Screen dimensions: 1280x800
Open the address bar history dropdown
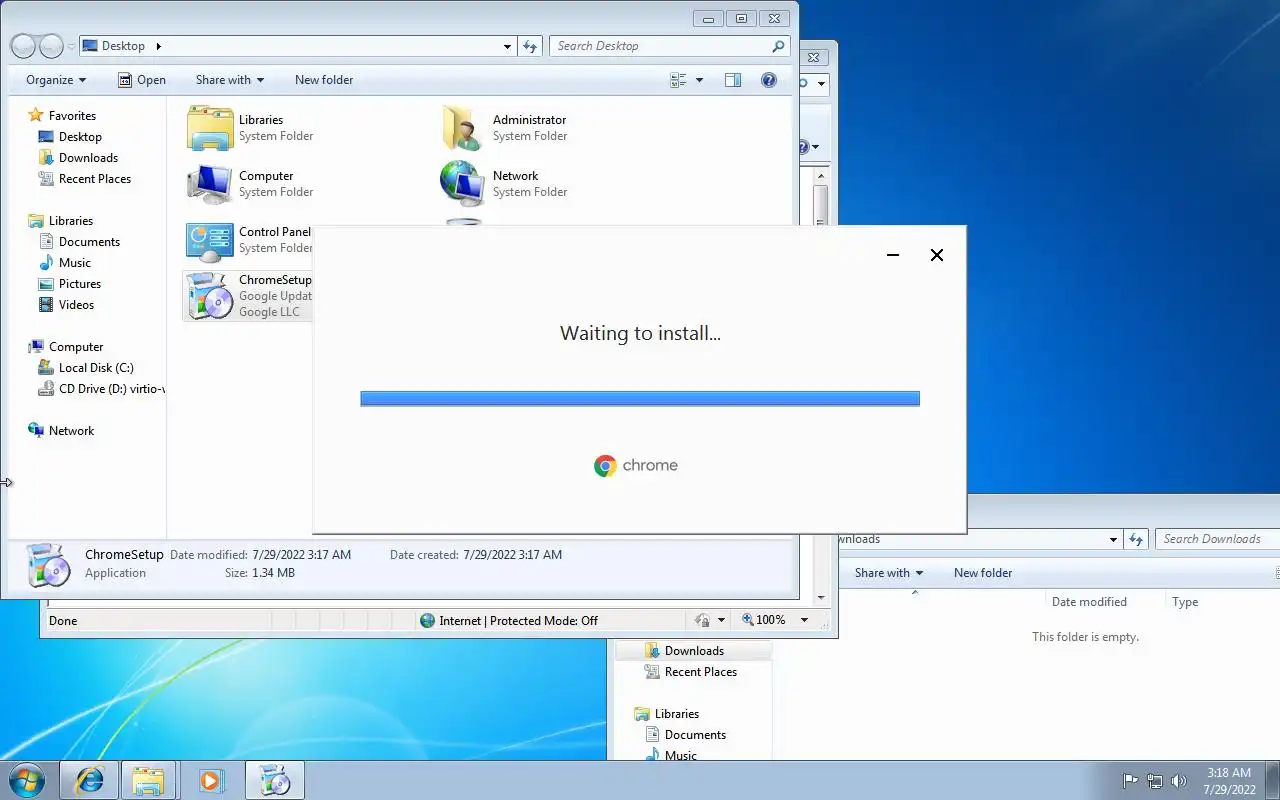point(507,46)
